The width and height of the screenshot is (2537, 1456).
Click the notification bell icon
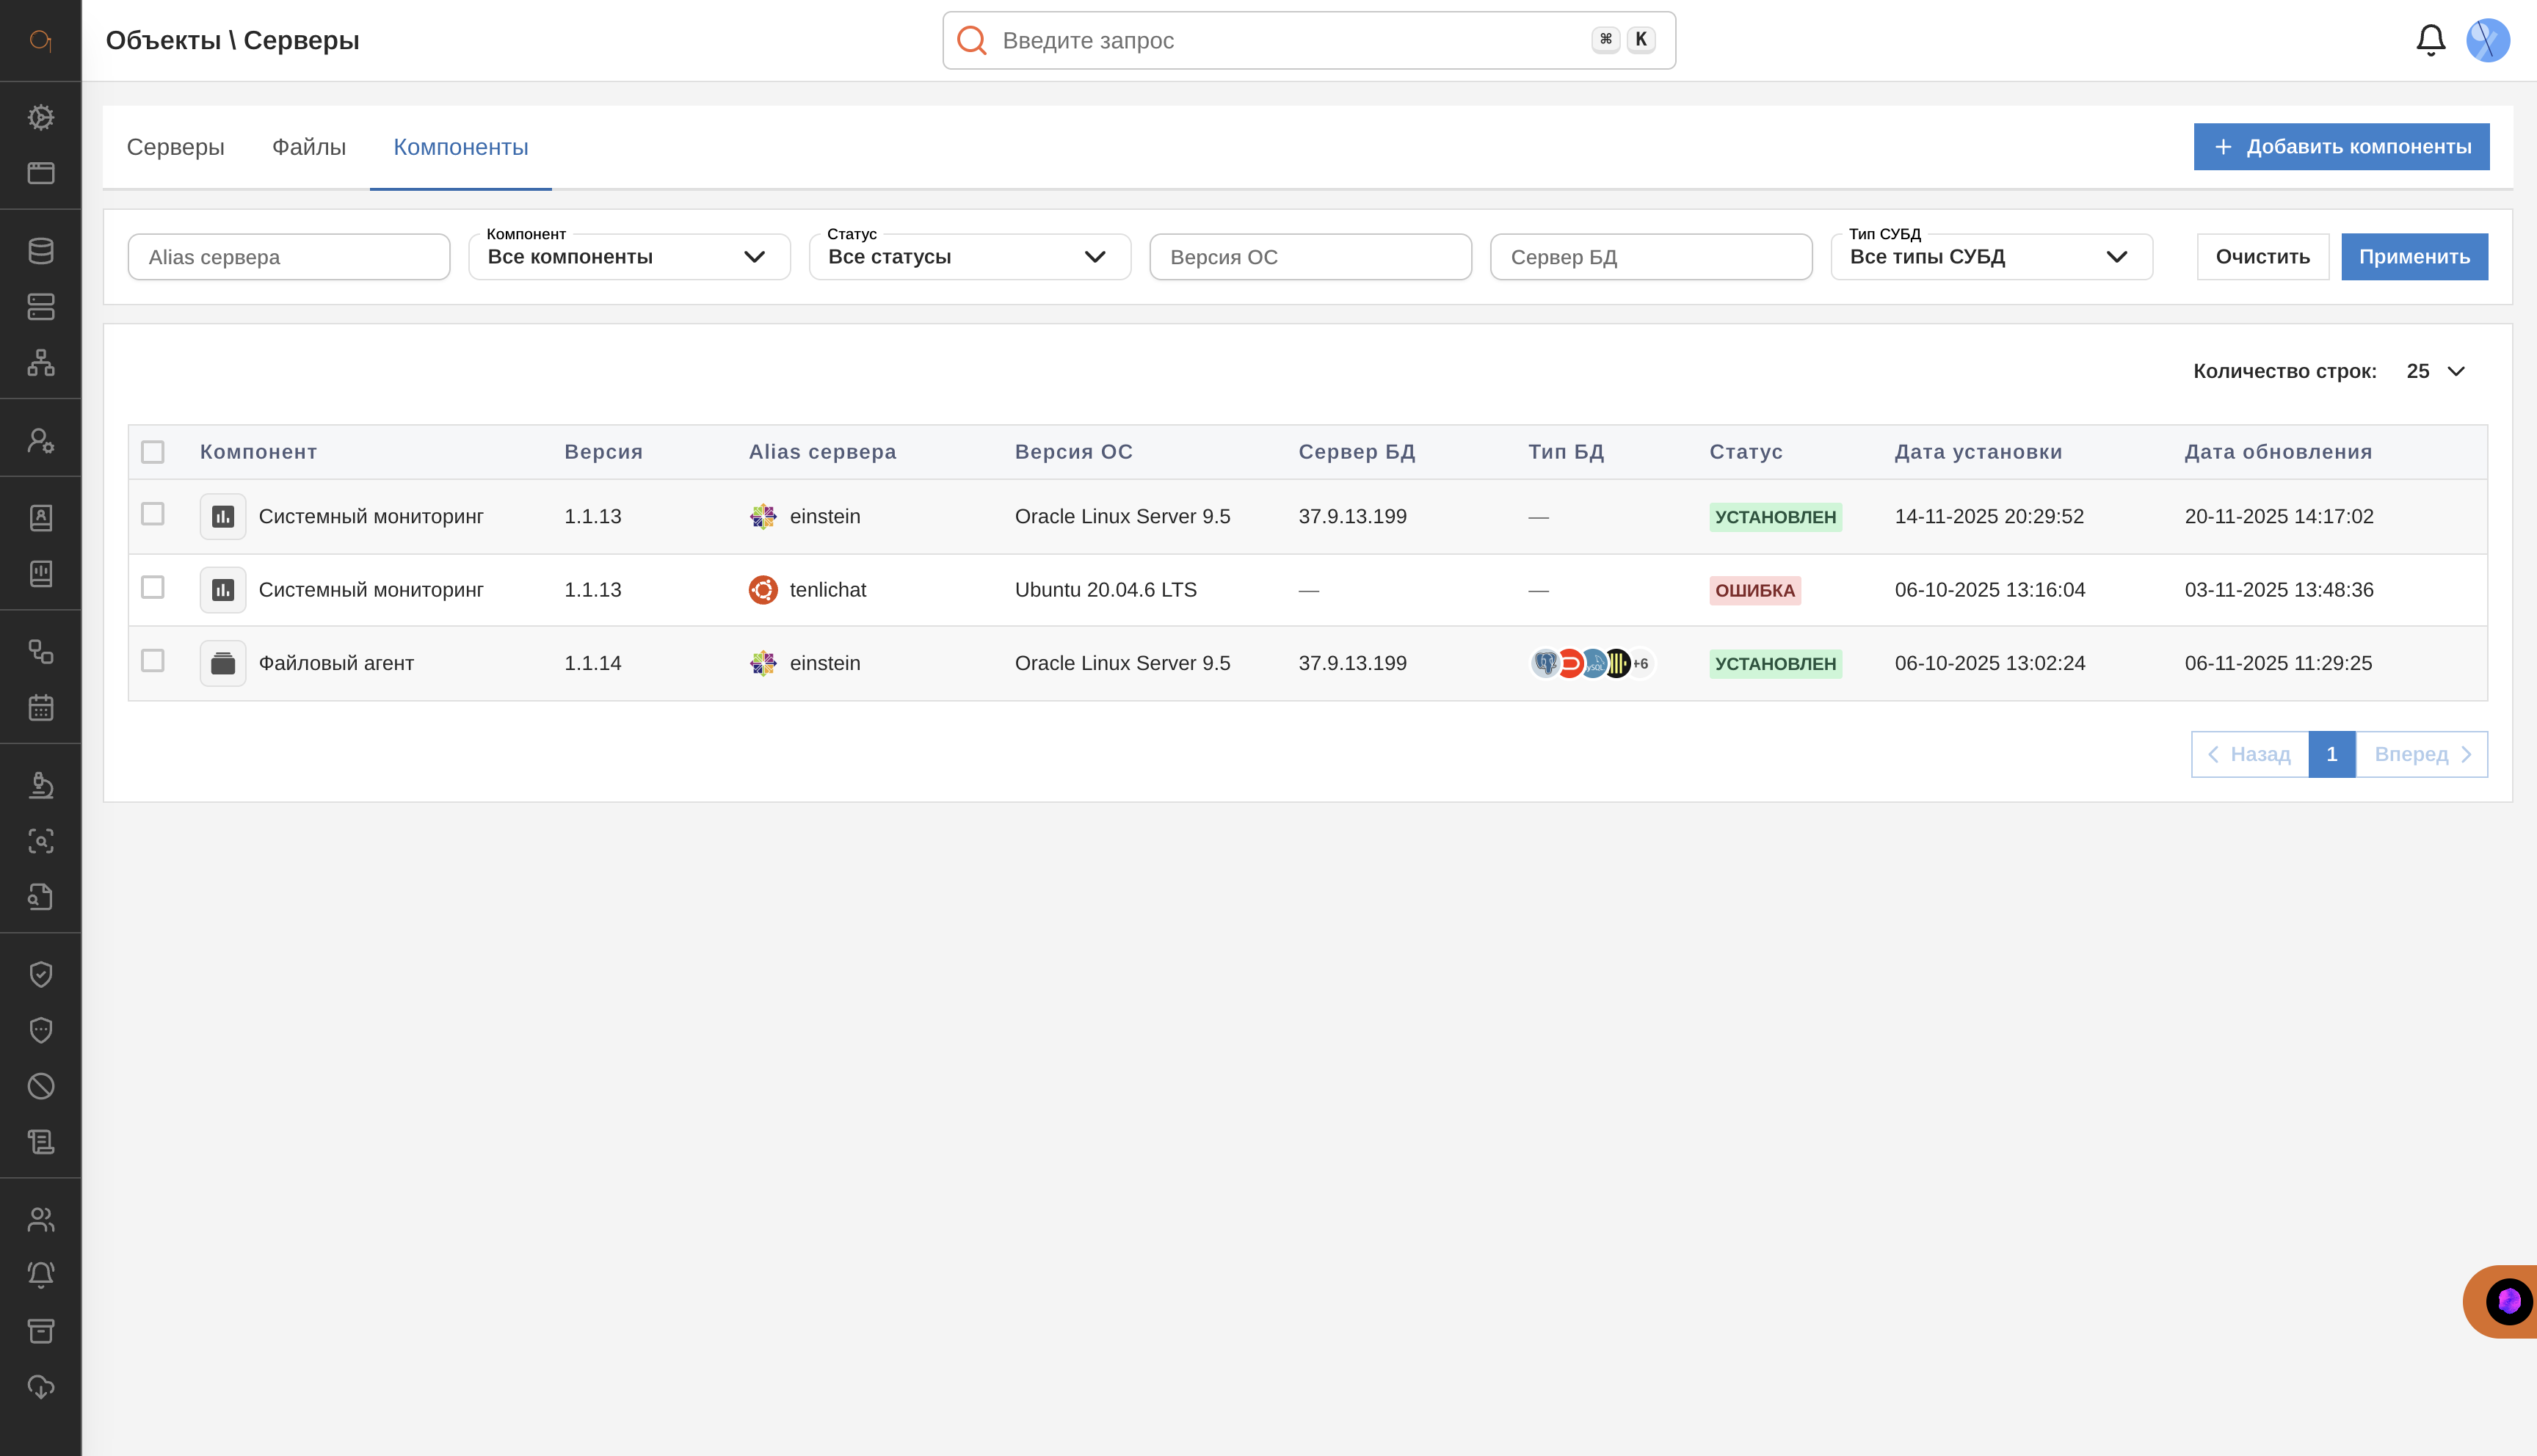click(x=2430, y=40)
